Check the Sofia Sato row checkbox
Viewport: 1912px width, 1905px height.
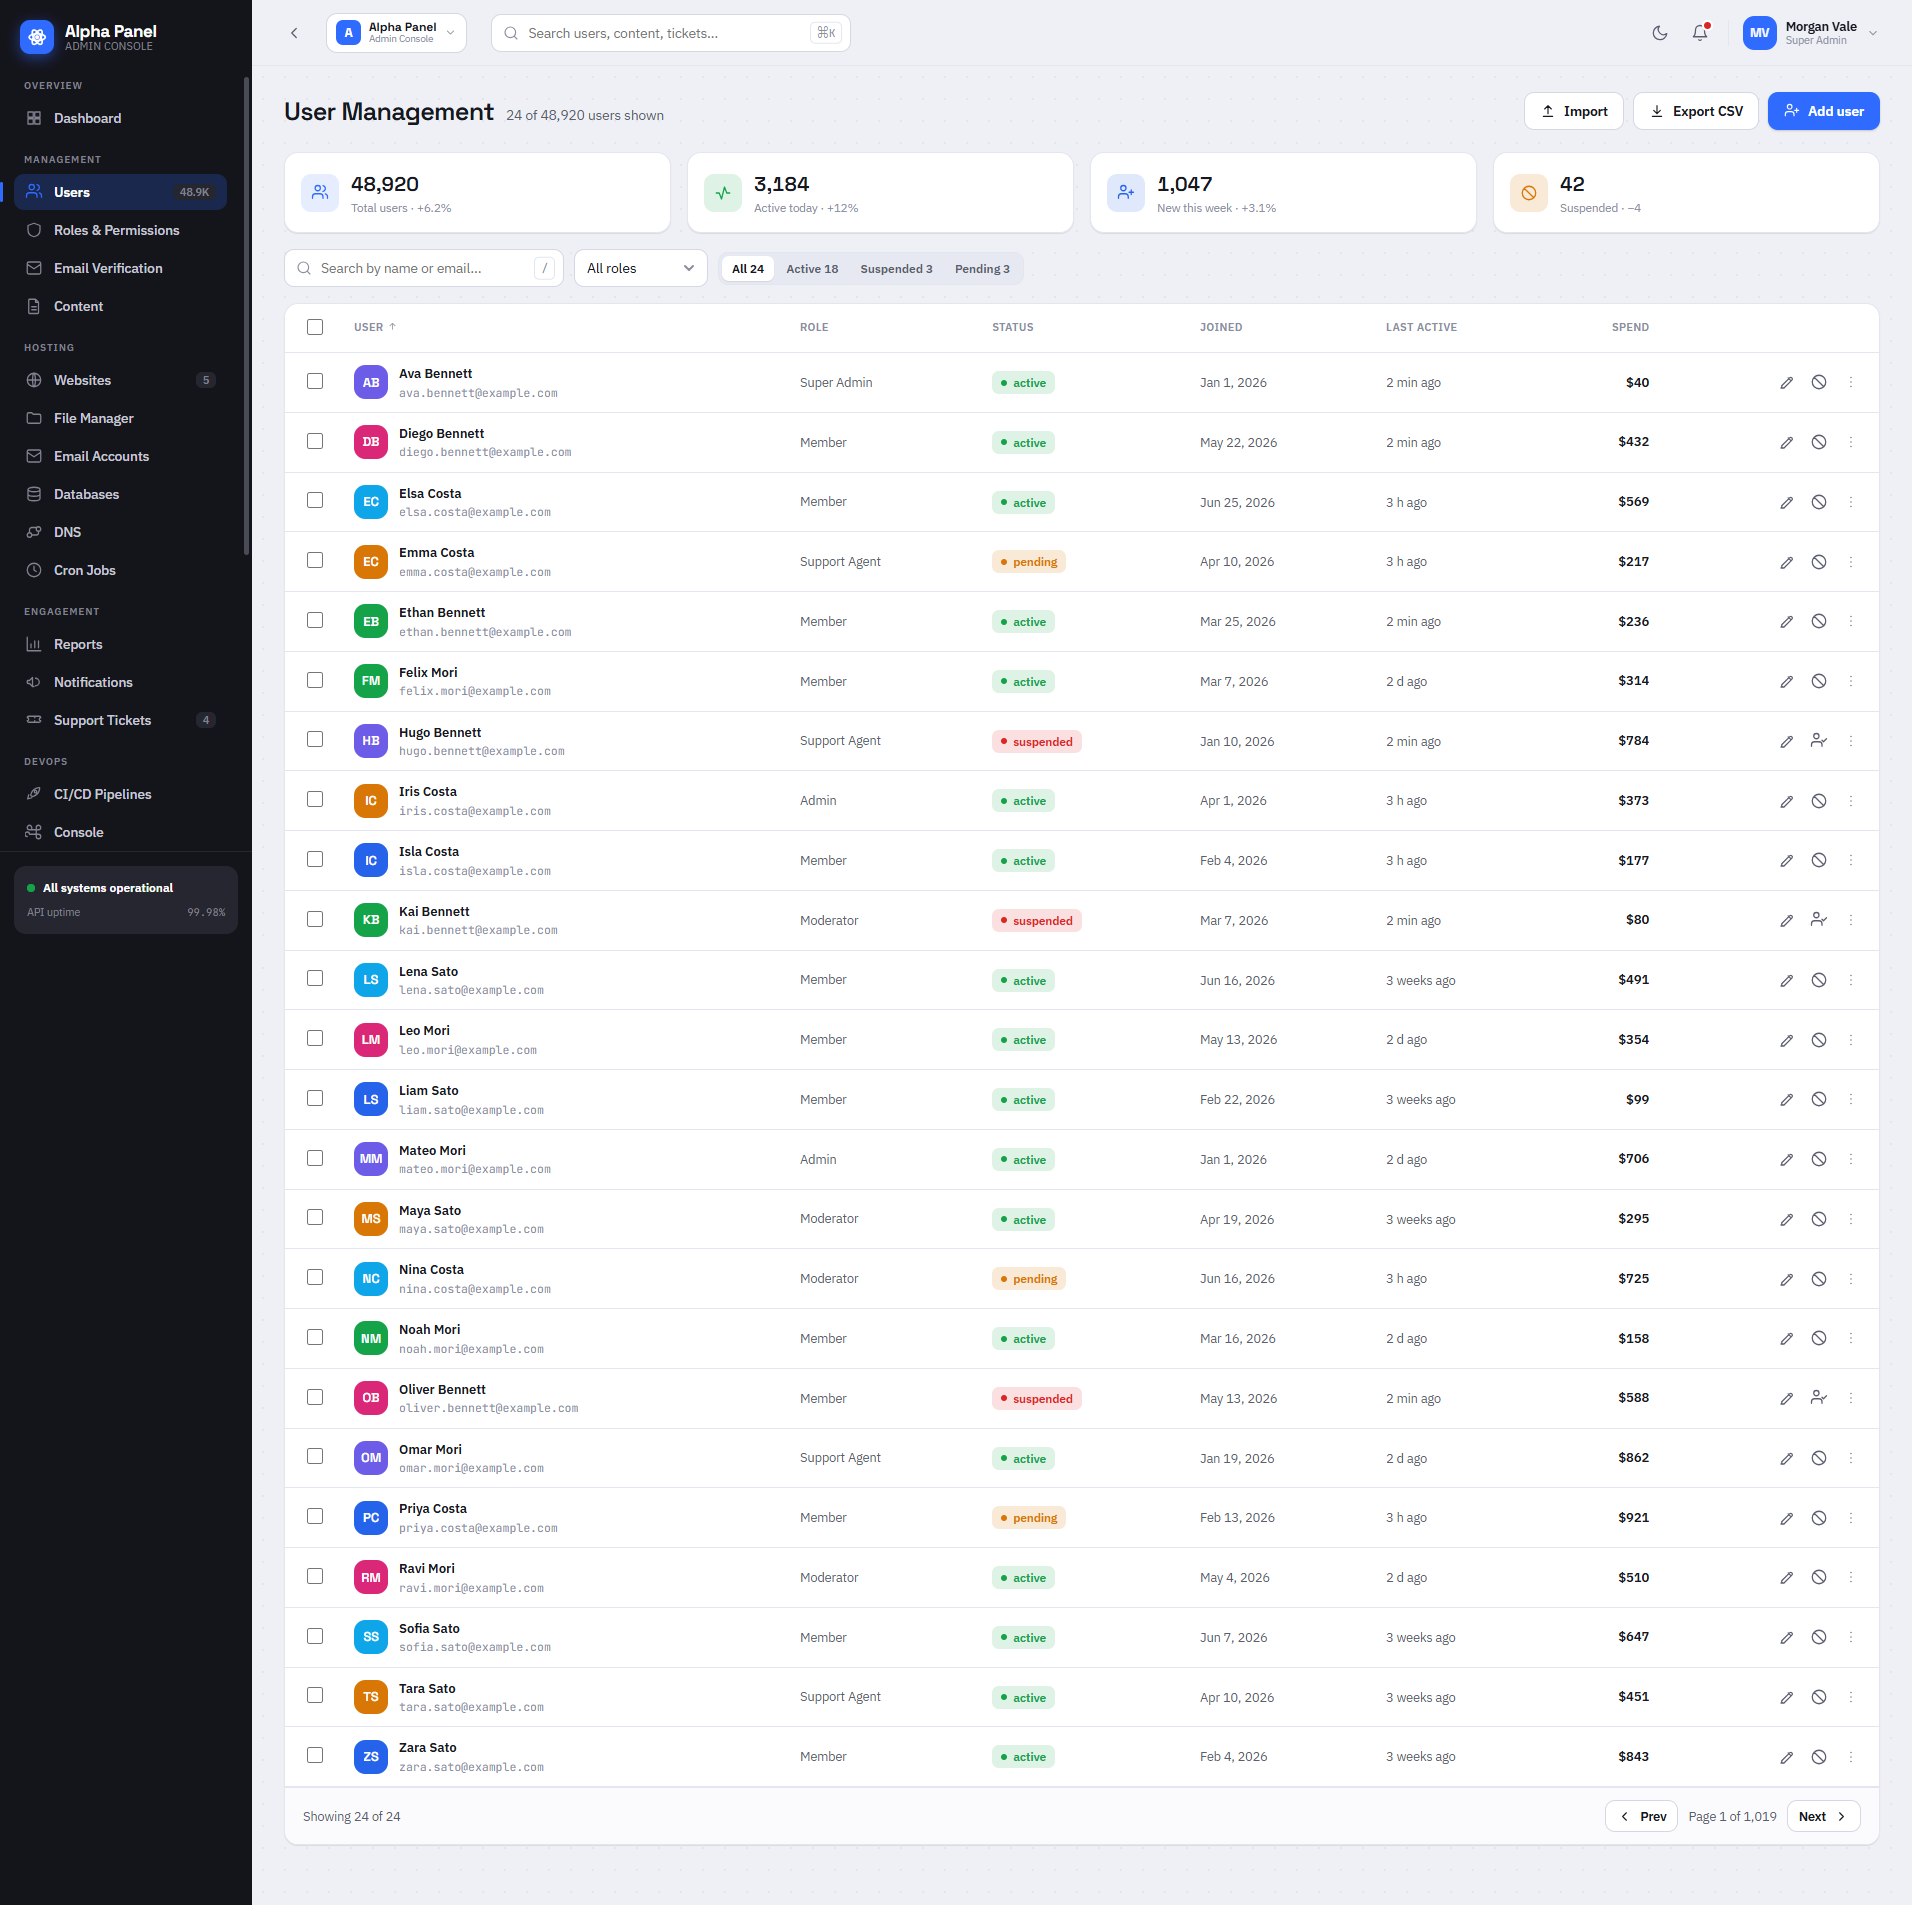tap(315, 1636)
